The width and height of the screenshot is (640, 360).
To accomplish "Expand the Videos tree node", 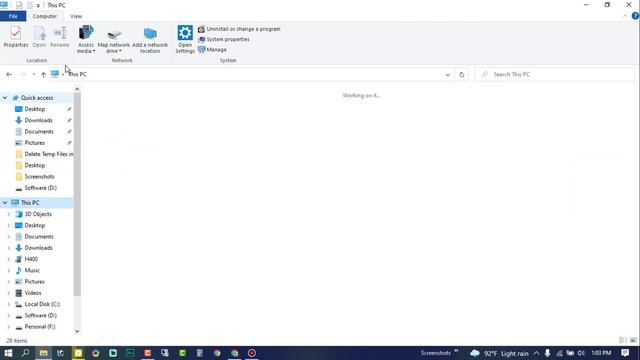I will click(x=9, y=293).
